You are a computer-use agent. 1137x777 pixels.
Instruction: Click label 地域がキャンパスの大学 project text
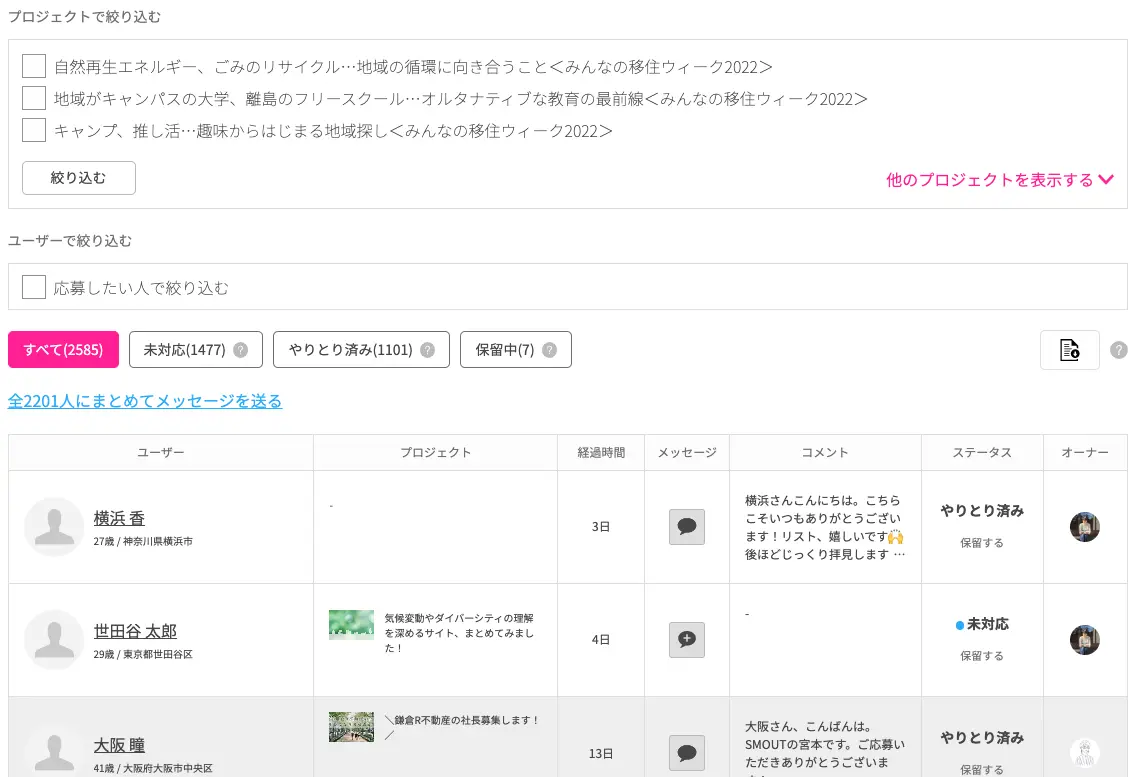point(460,99)
